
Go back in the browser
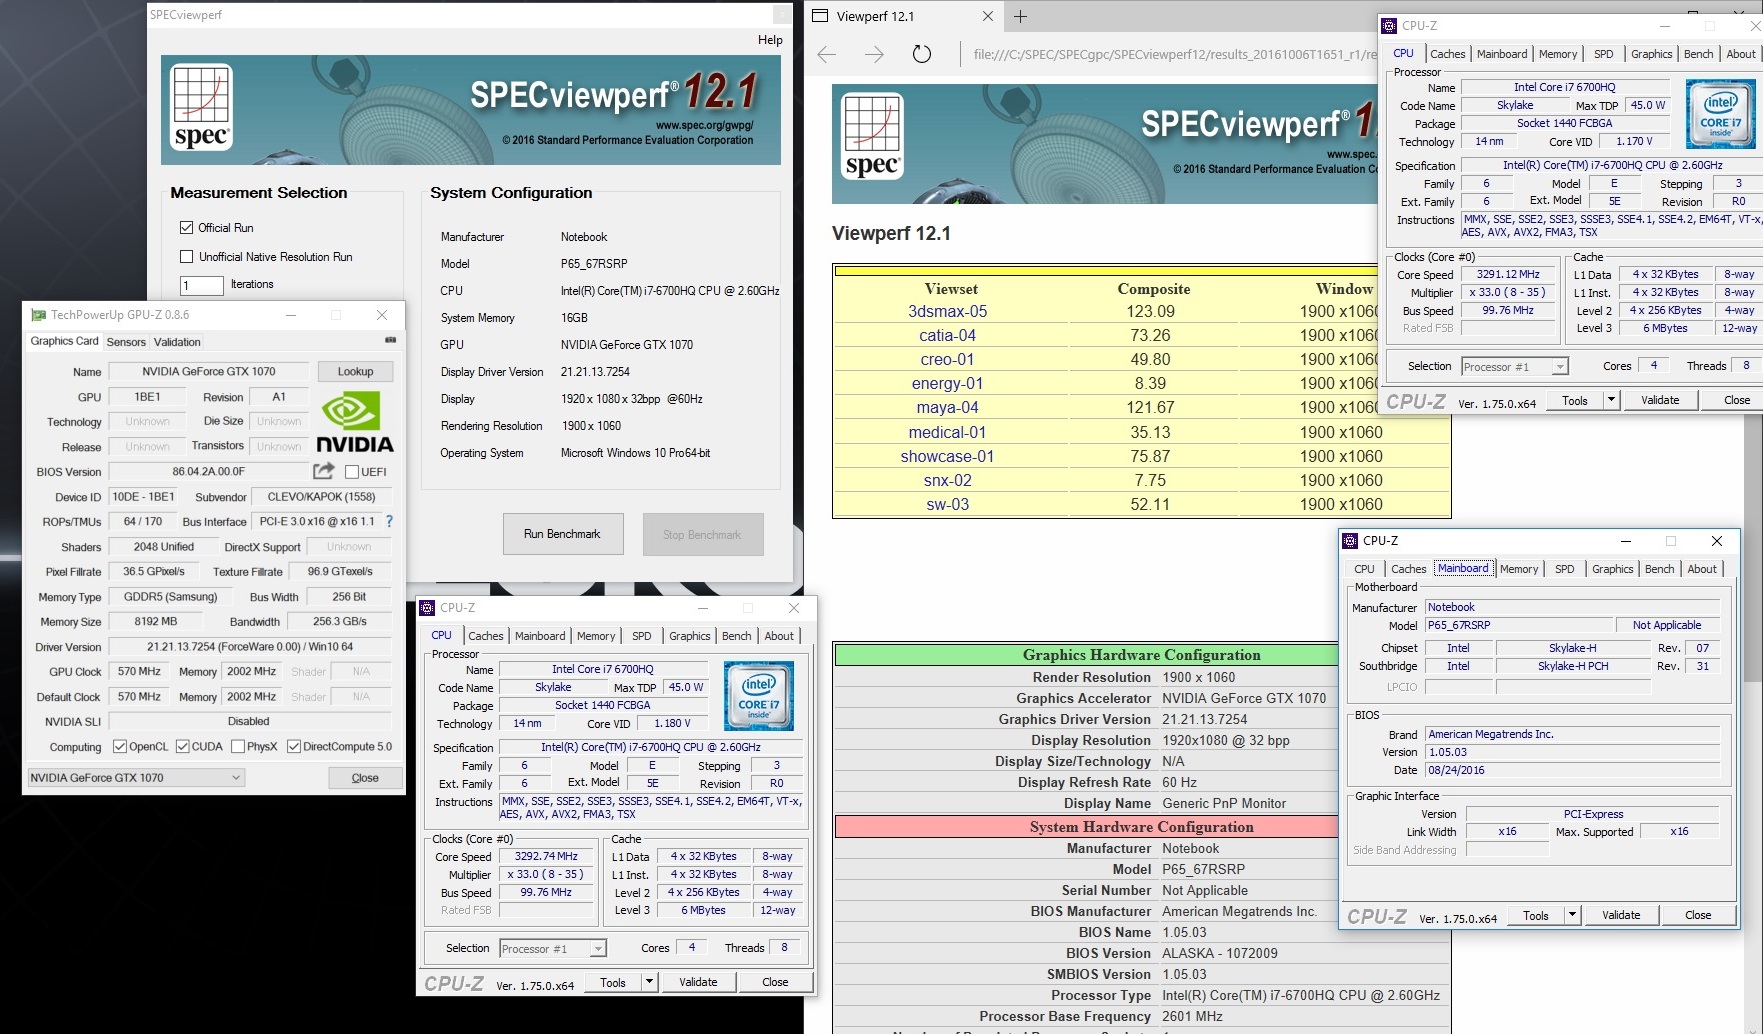(827, 54)
